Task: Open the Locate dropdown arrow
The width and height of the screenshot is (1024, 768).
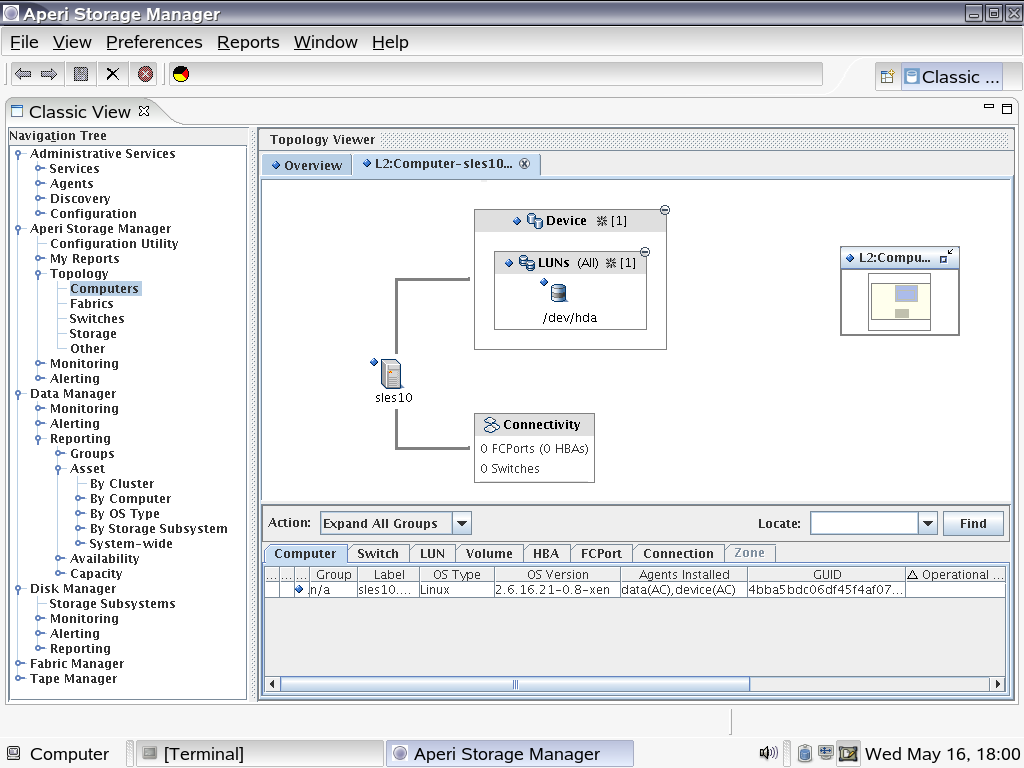Action: tap(928, 523)
